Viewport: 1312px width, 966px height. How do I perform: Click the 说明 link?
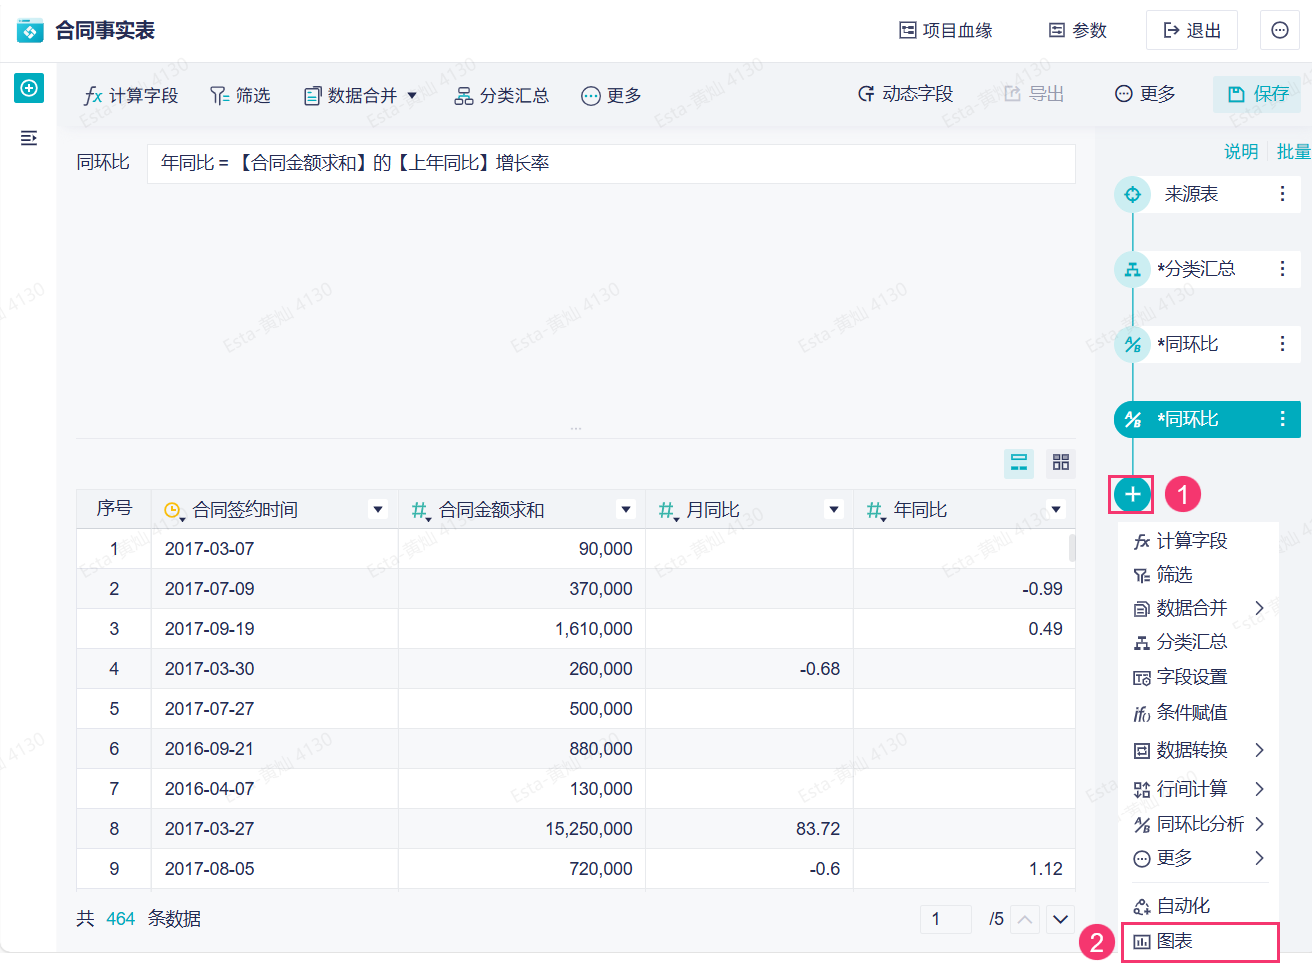coord(1241,151)
